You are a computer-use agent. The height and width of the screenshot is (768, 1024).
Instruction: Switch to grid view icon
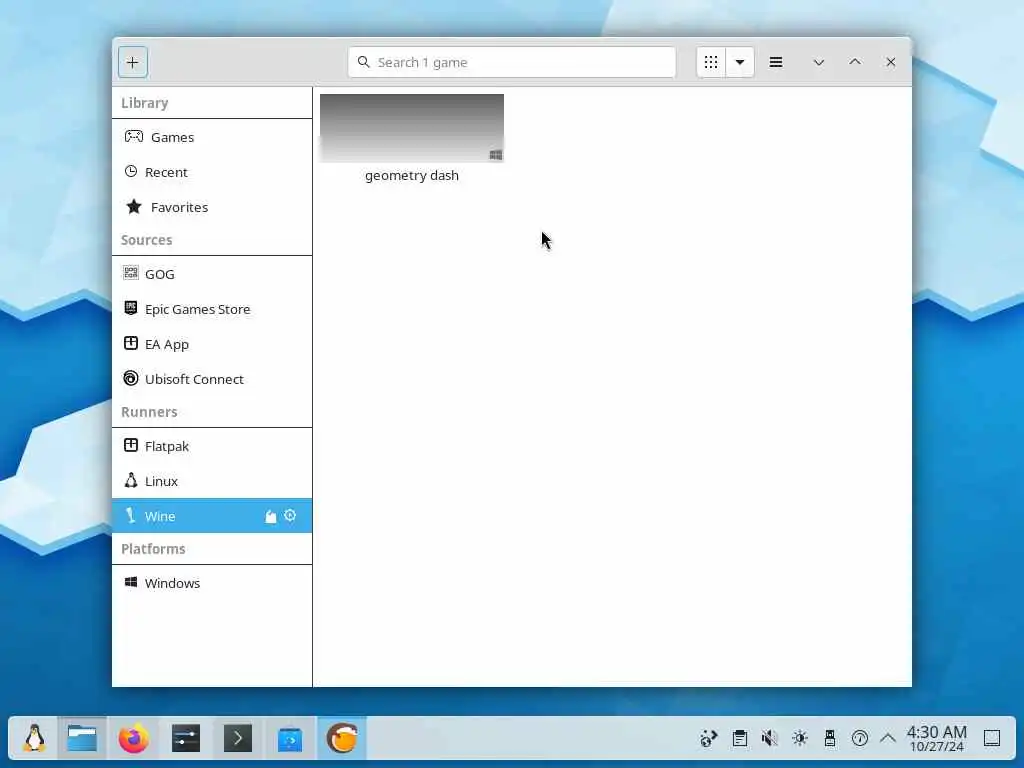(x=711, y=63)
